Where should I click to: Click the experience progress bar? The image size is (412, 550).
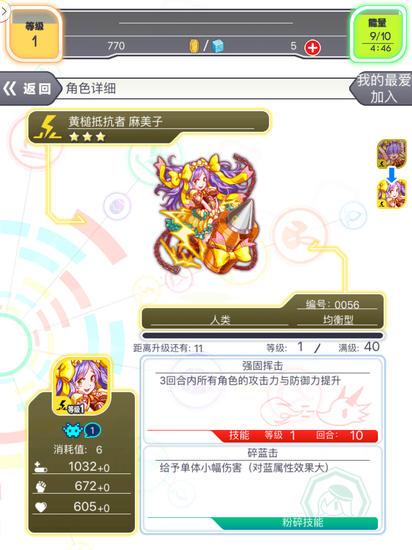tap(262, 335)
